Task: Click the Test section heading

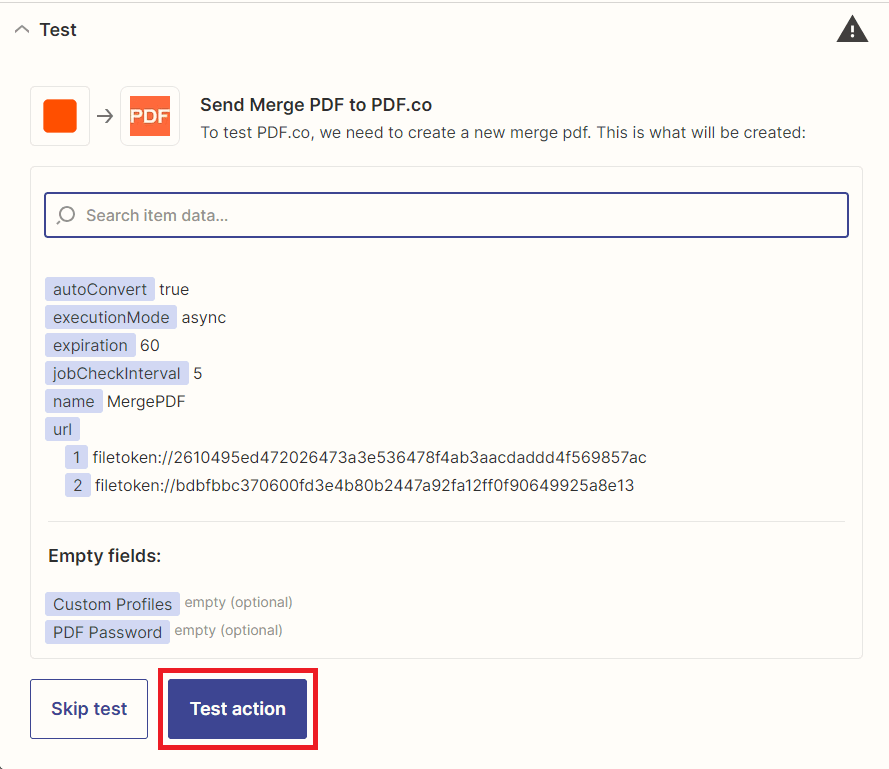Action: [58, 29]
